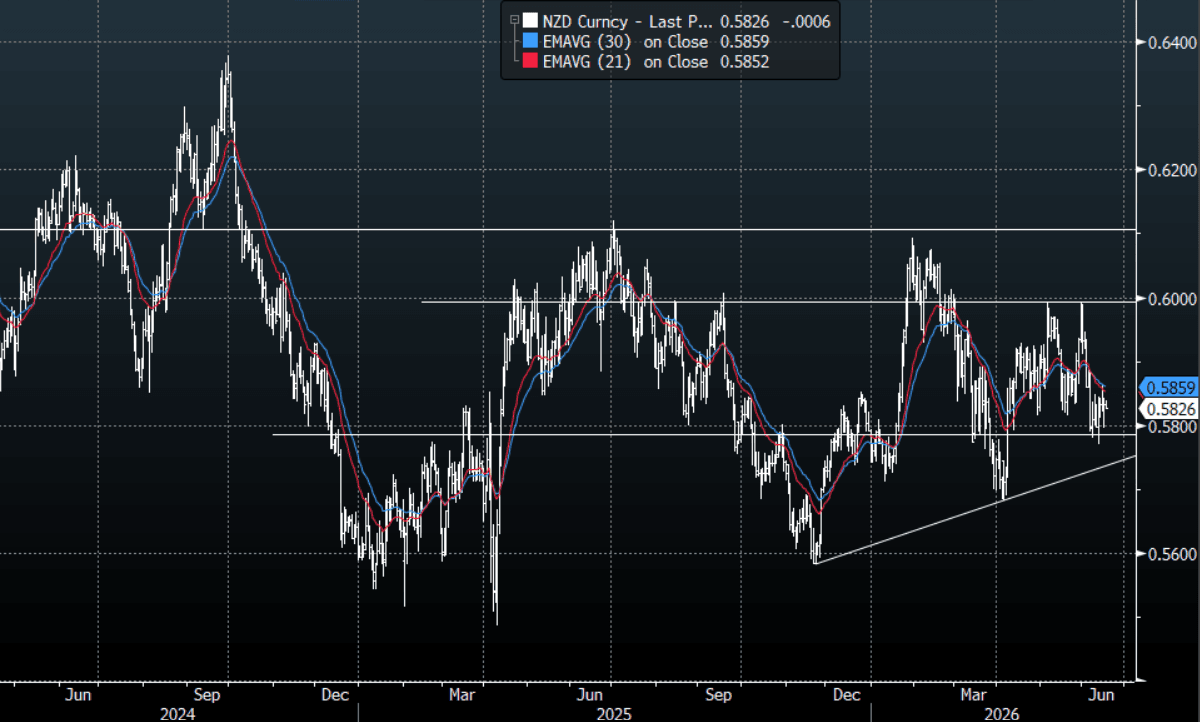Image resolution: width=1200 pixels, height=722 pixels.
Task: Click the 2026 year label on time axis
Action: click(x=1001, y=714)
